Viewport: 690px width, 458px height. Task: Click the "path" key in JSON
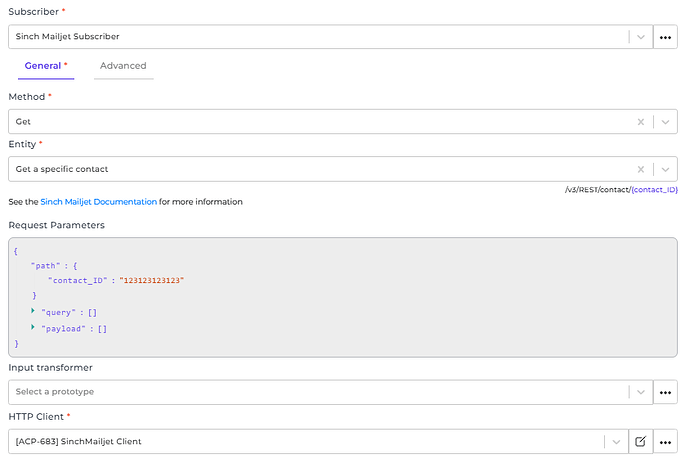click(x=45, y=266)
